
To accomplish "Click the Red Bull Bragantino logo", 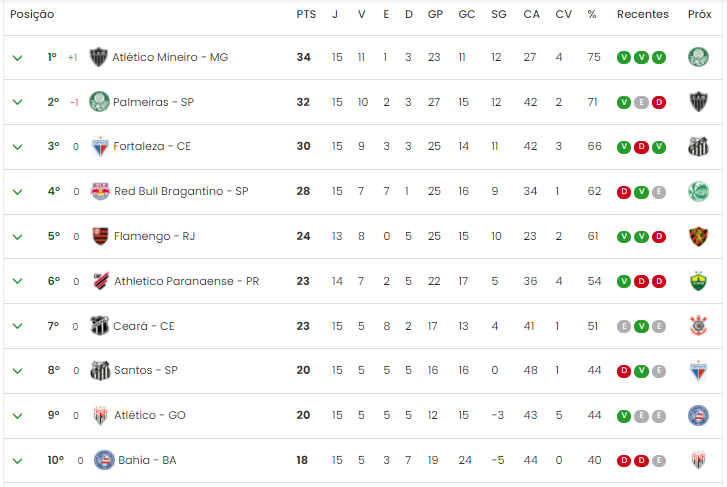I will (x=100, y=191).
